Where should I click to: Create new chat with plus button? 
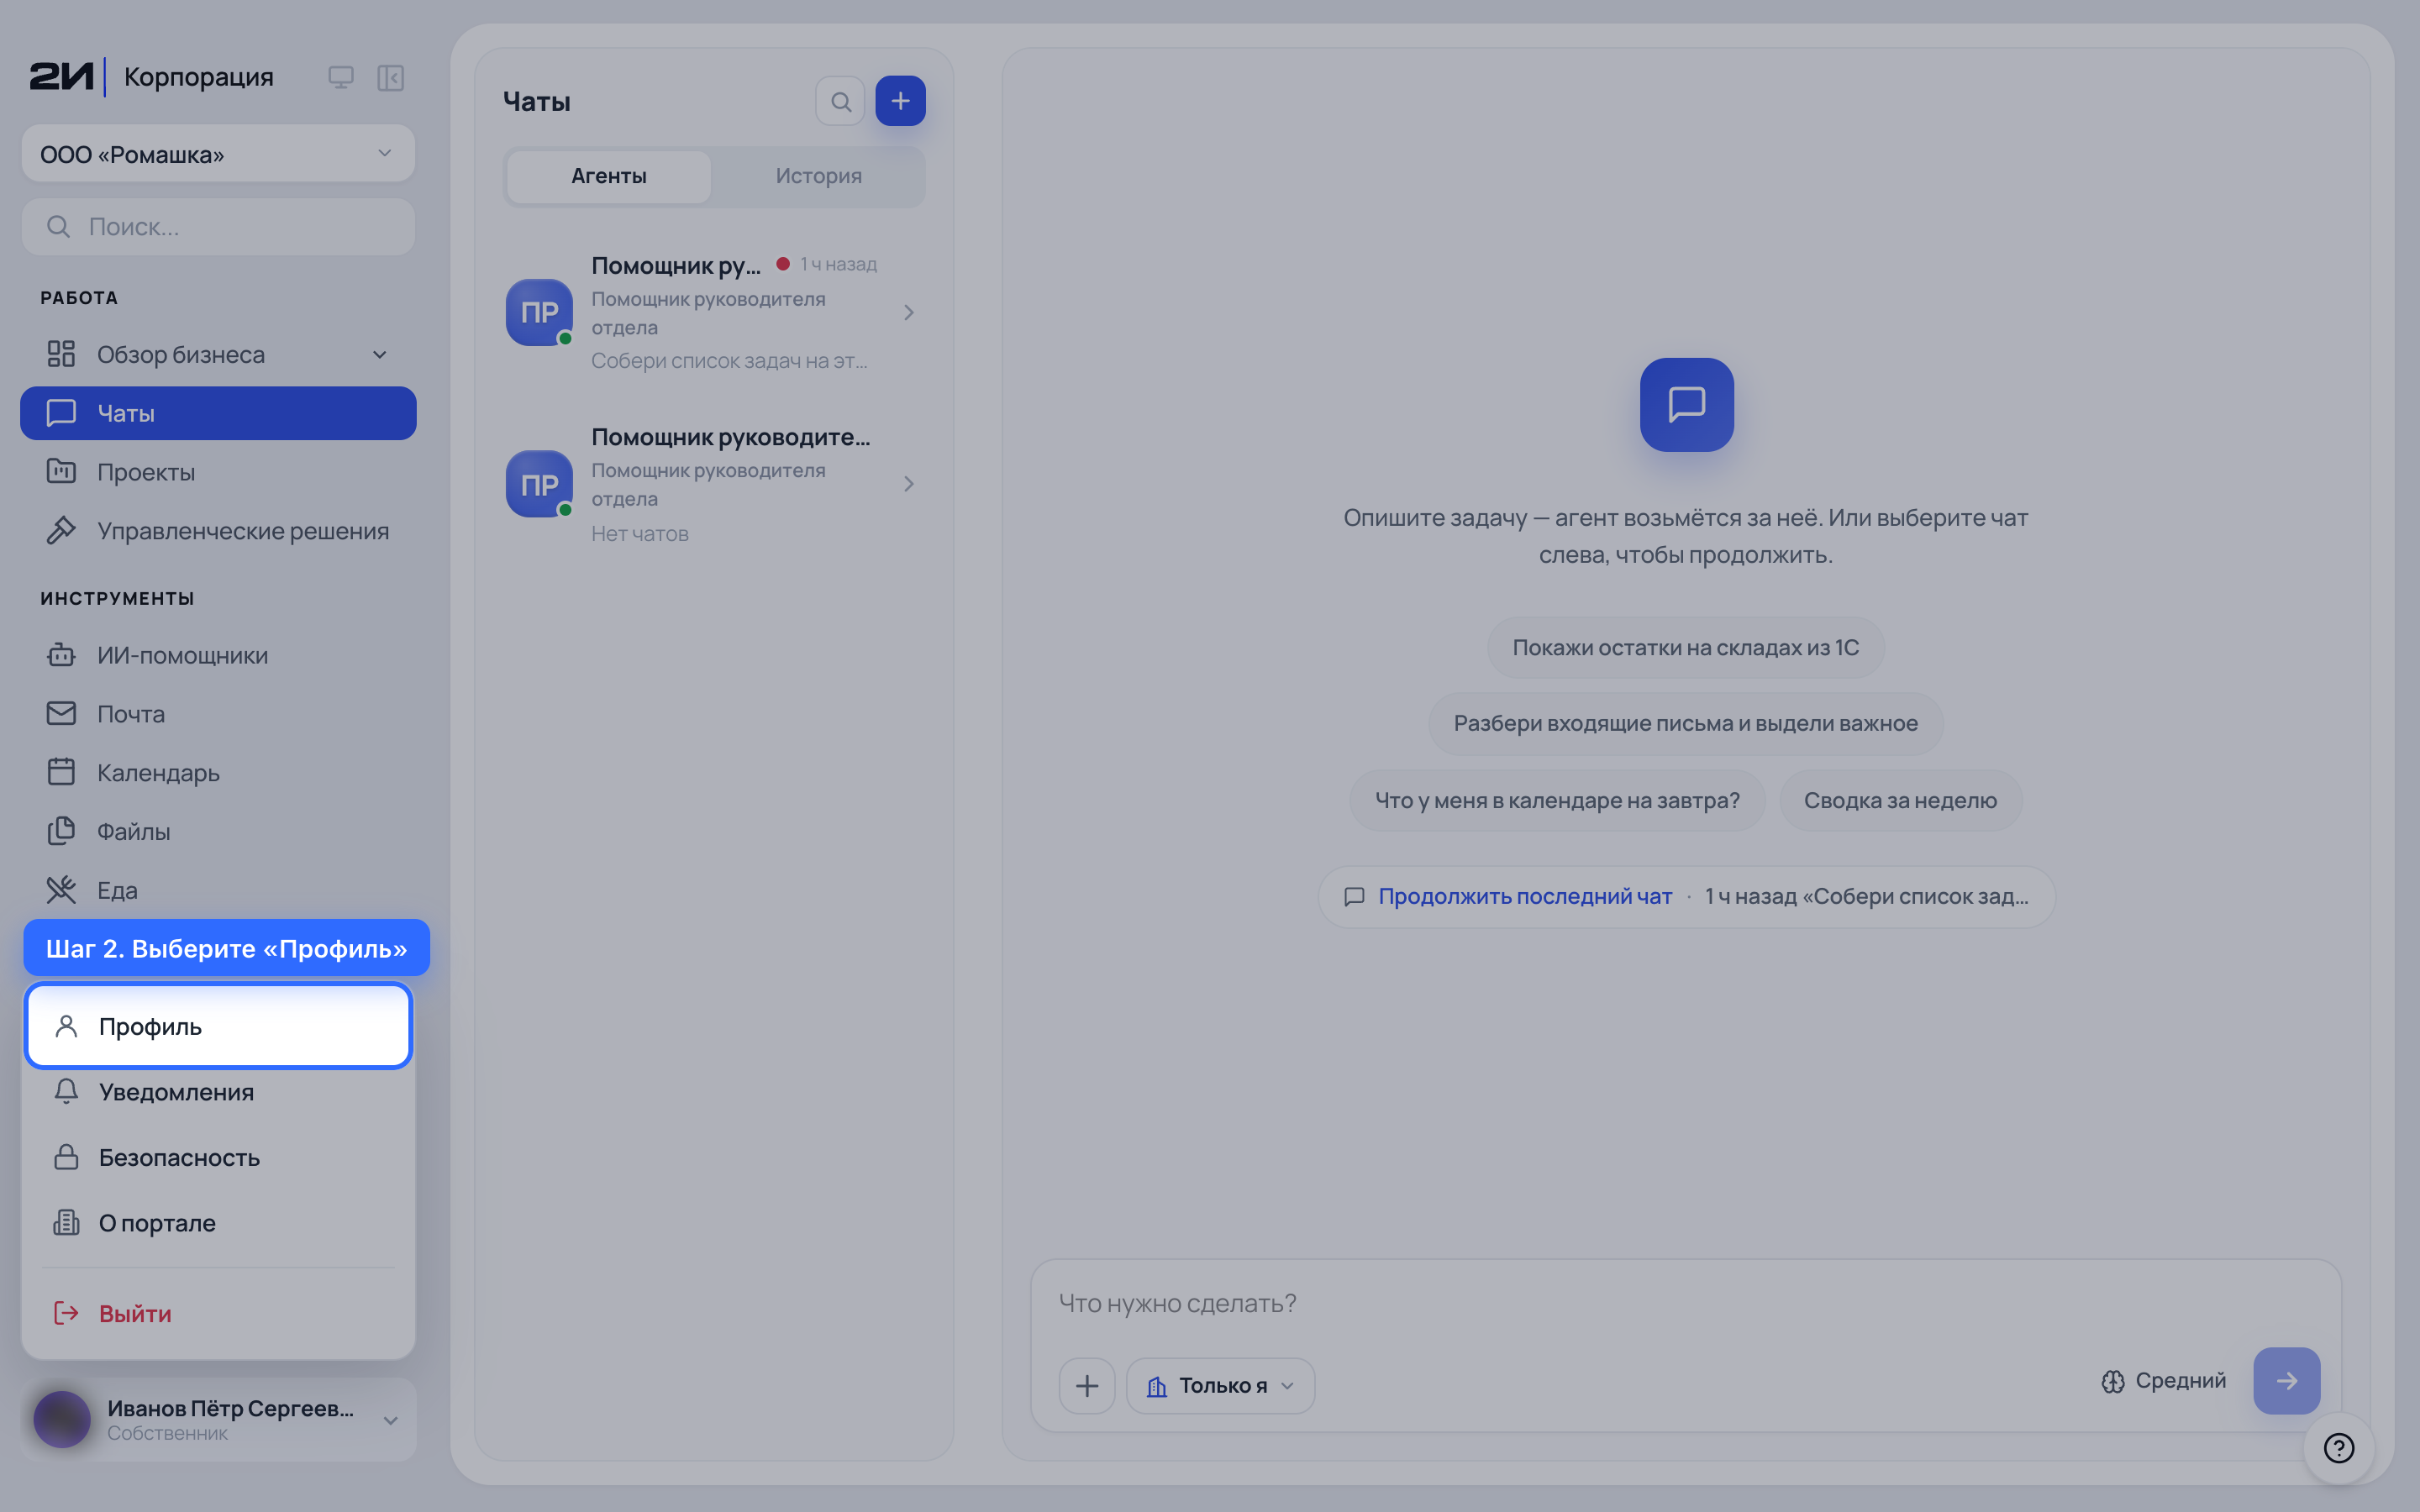[900, 101]
